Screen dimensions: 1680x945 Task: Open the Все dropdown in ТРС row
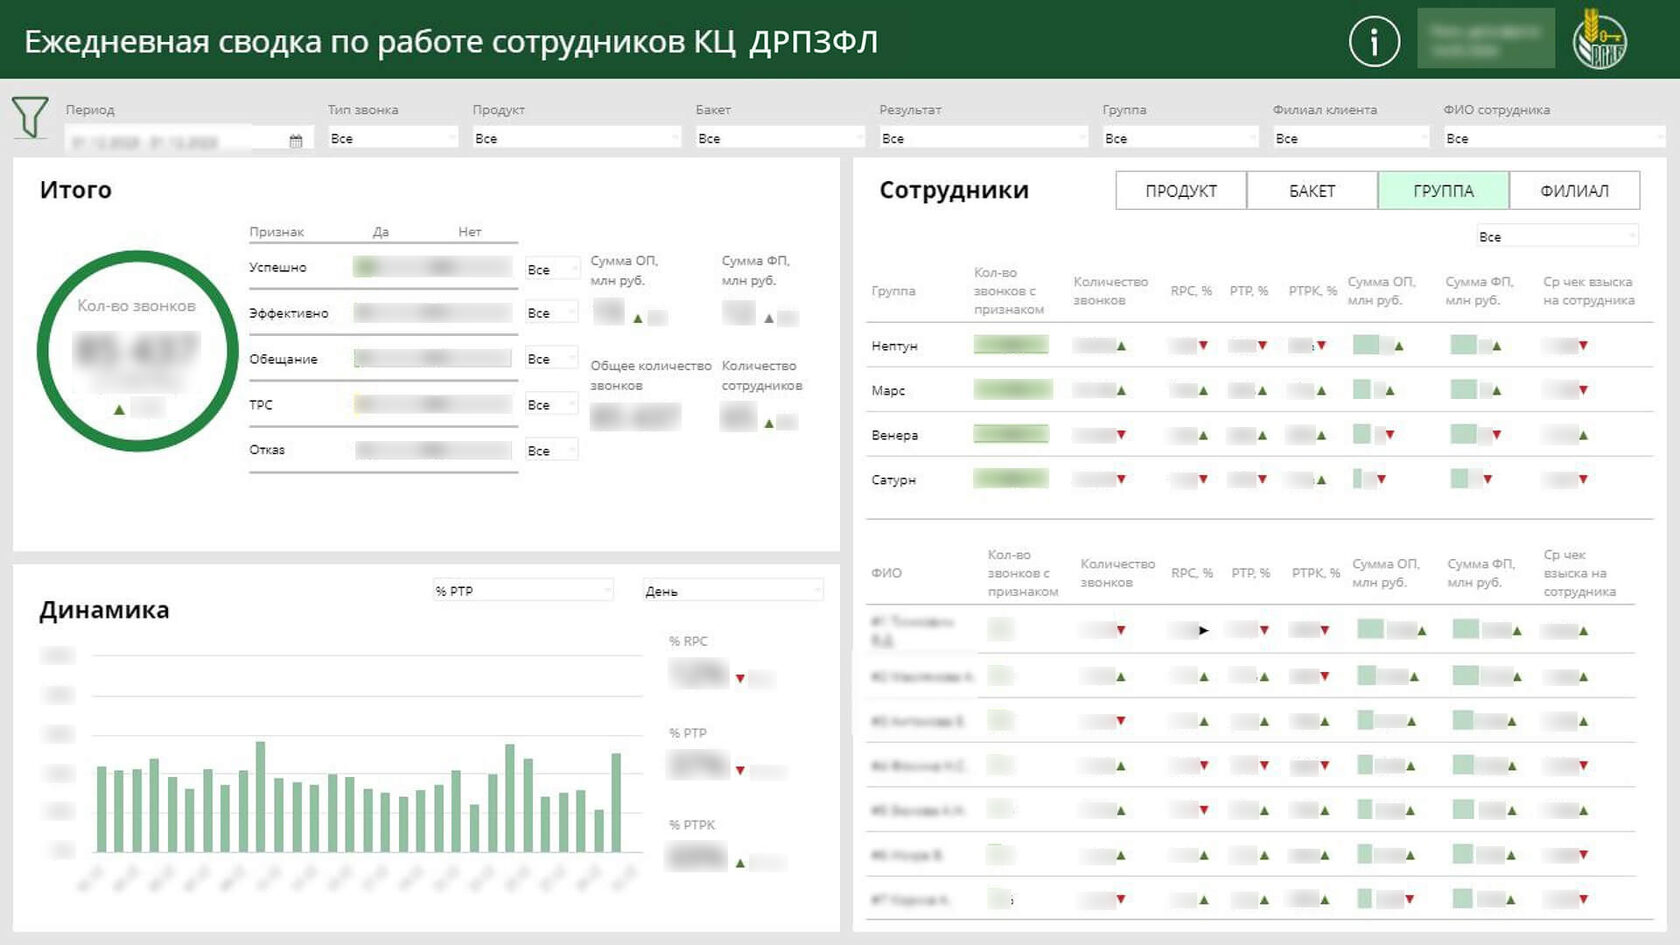coord(552,404)
